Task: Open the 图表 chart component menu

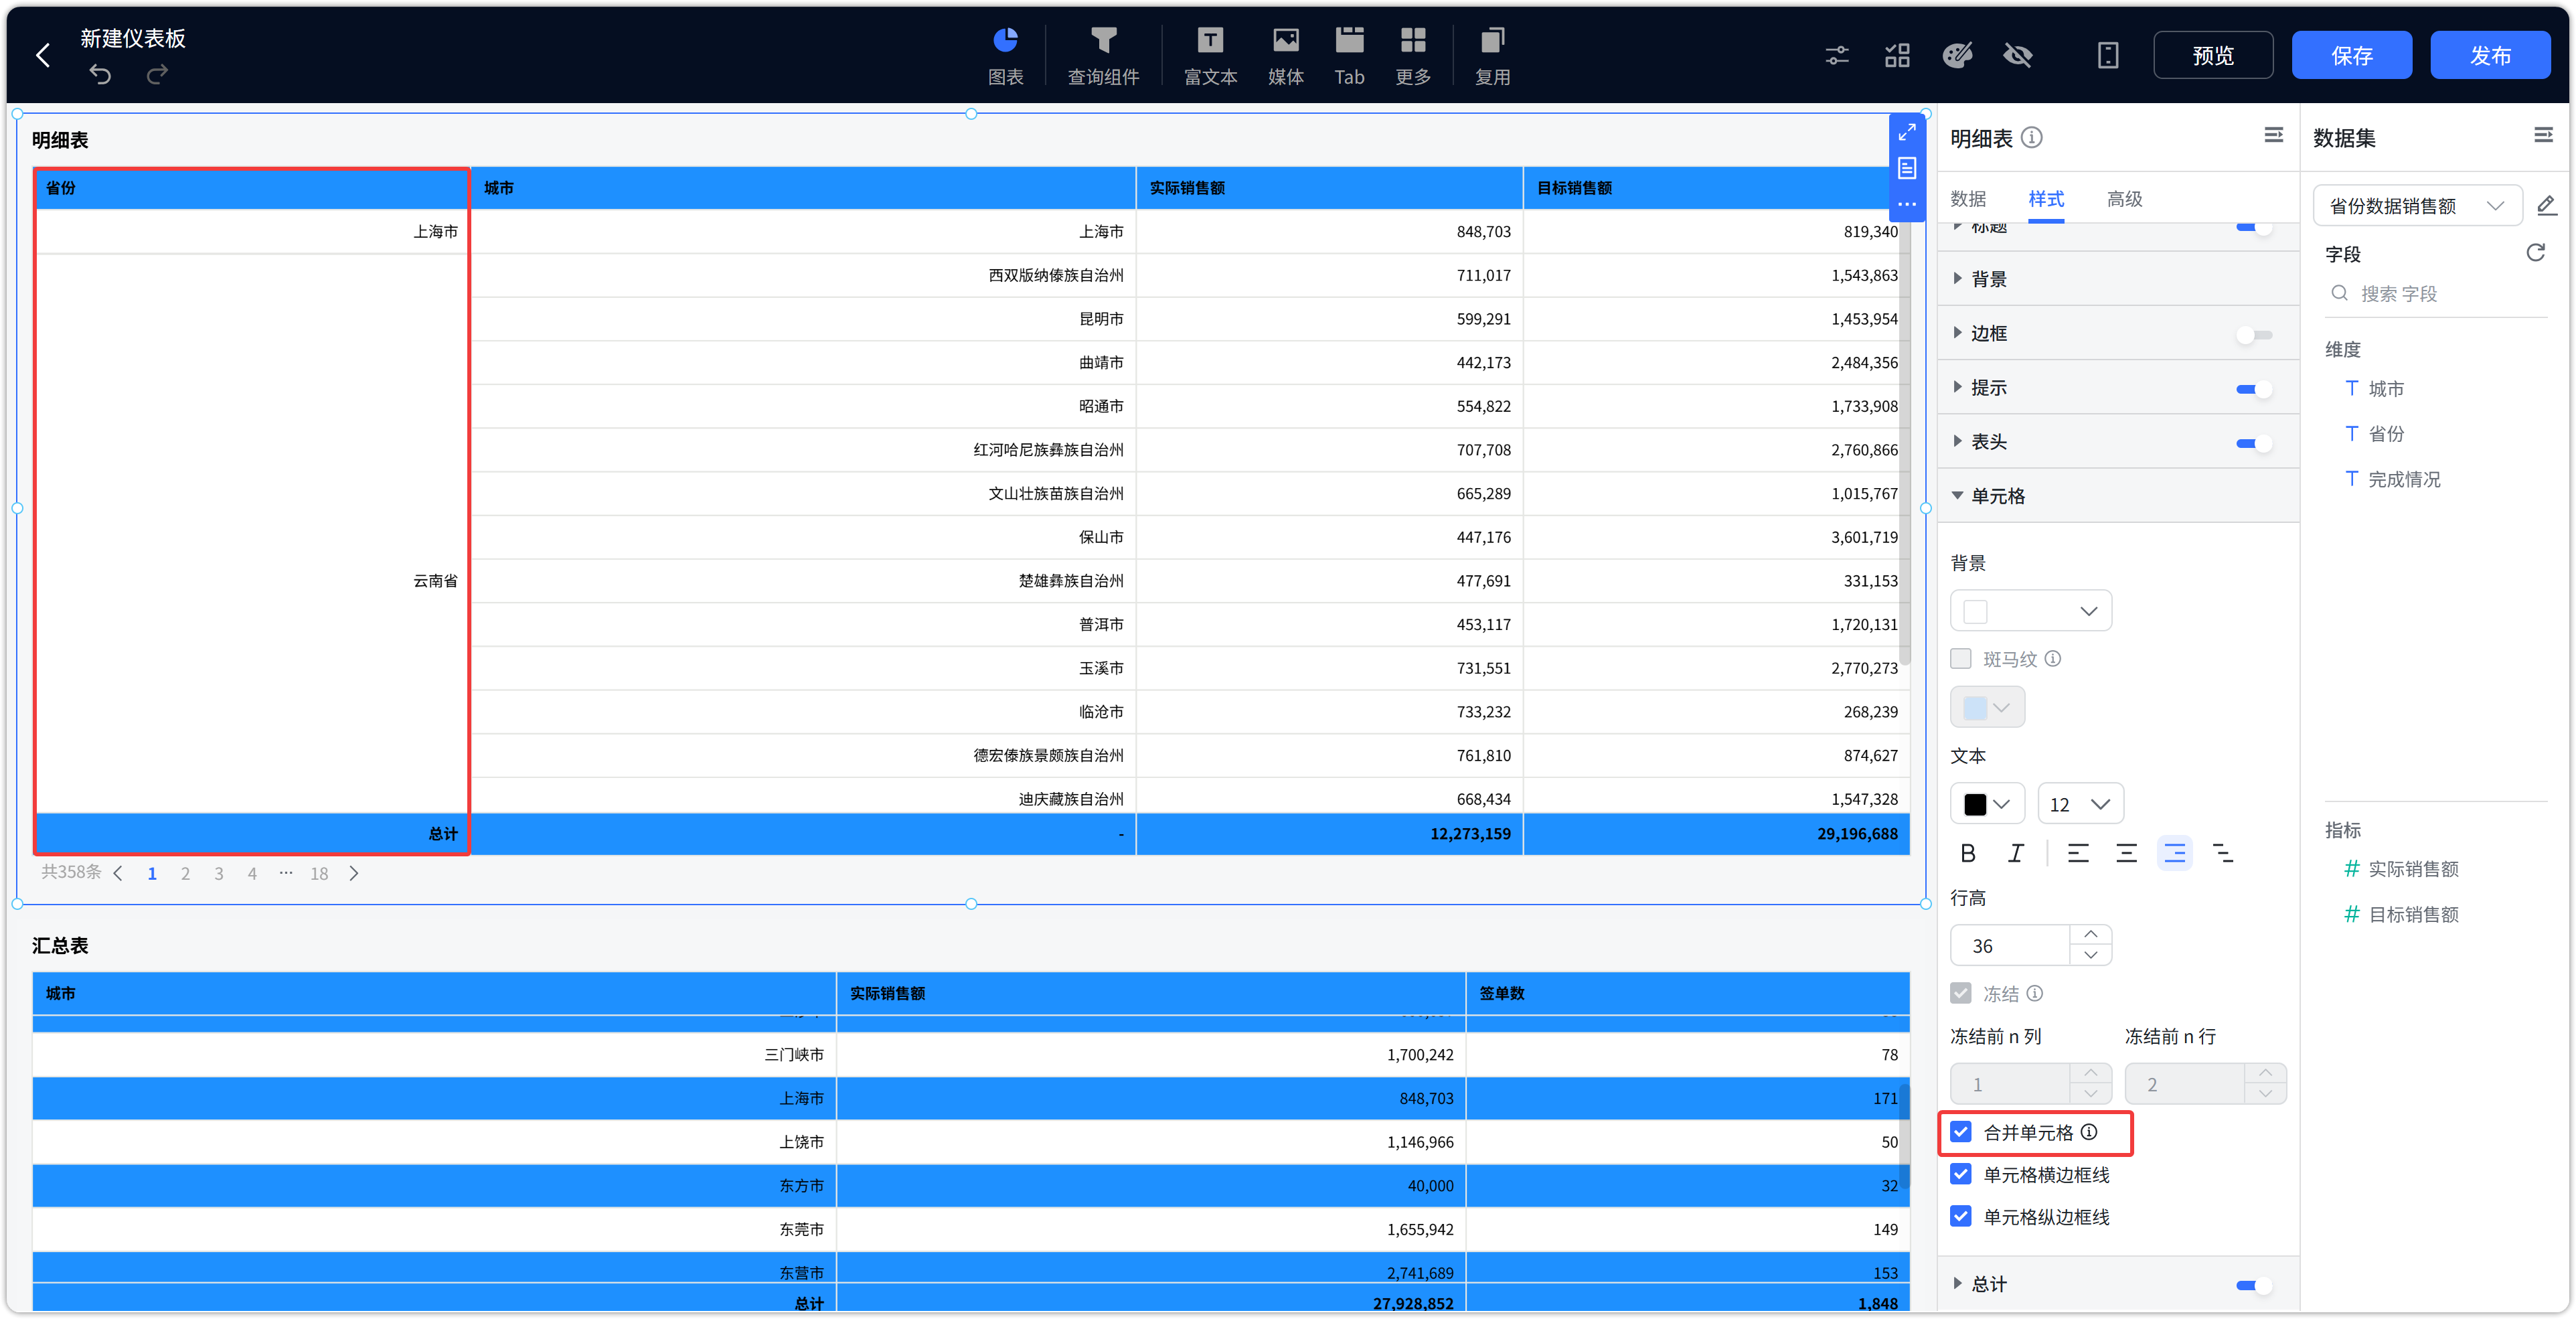Action: click(x=1005, y=55)
